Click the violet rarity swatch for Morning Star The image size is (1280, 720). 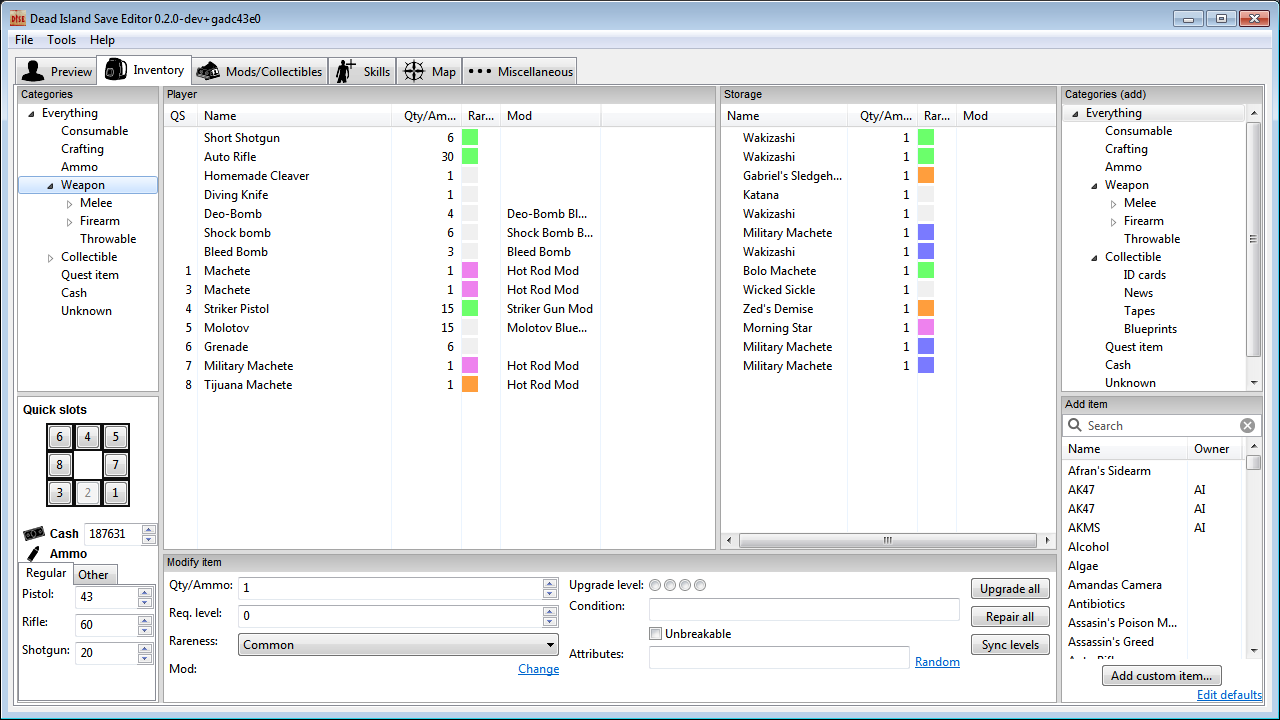pyautogui.click(x=926, y=327)
